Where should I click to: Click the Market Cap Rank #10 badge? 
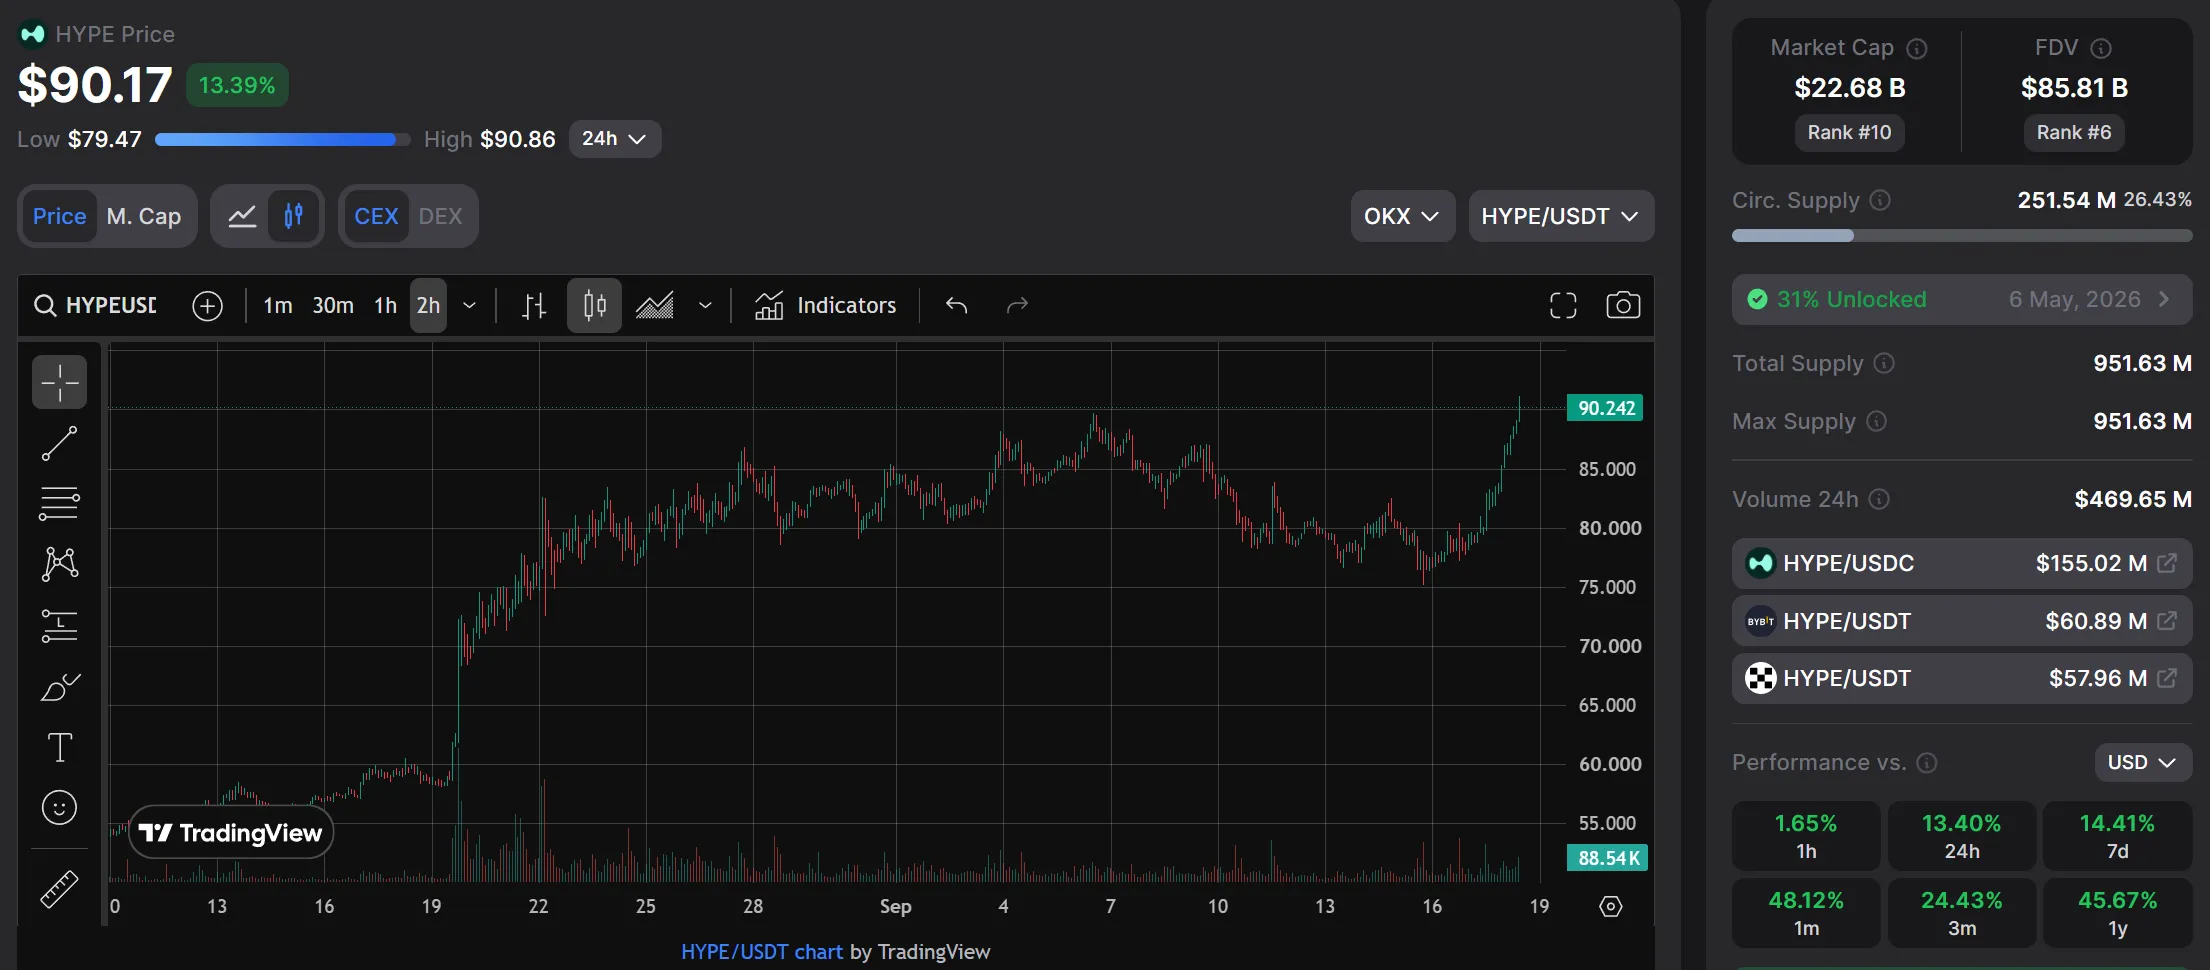(1850, 133)
